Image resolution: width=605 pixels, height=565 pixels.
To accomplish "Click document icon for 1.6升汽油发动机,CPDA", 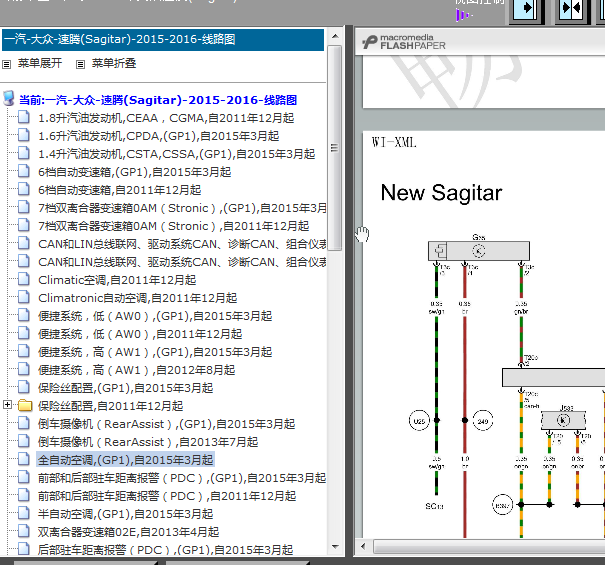I will point(24,135).
